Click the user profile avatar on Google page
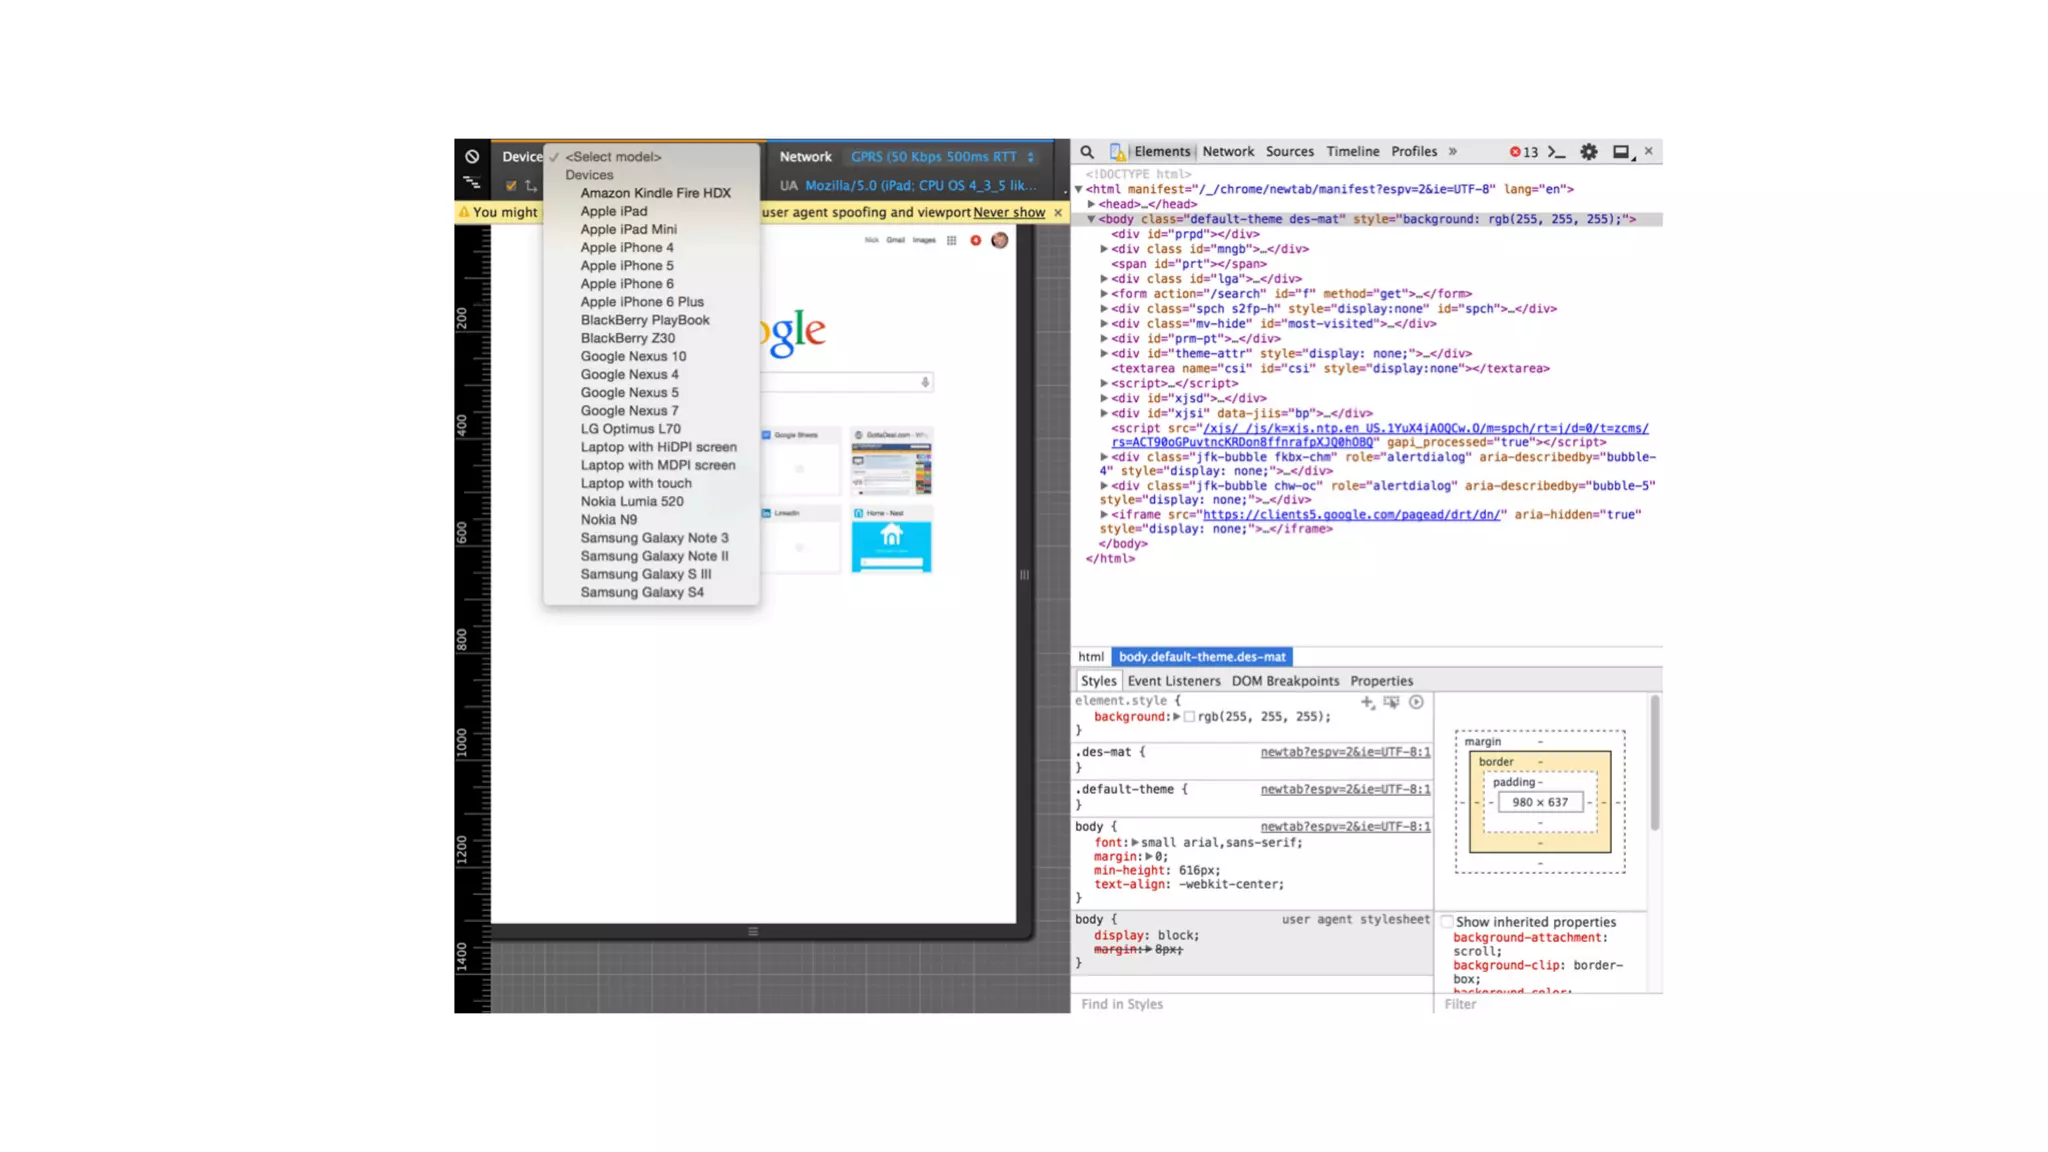 (999, 240)
